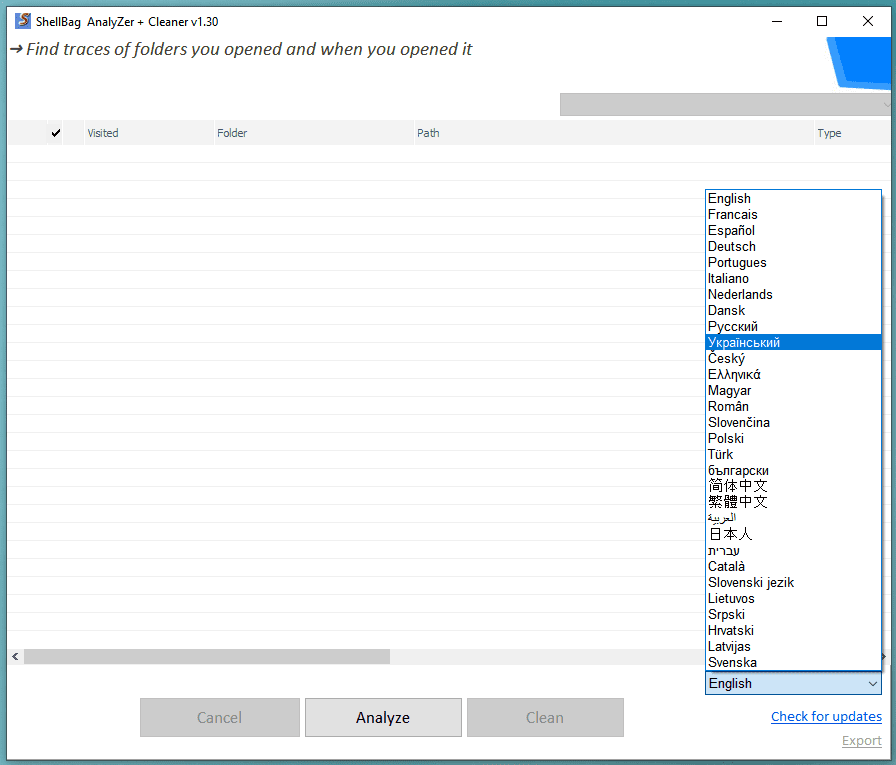Select Deutsch language option
Viewport: 896px width, 765px height.
(793, 246)
